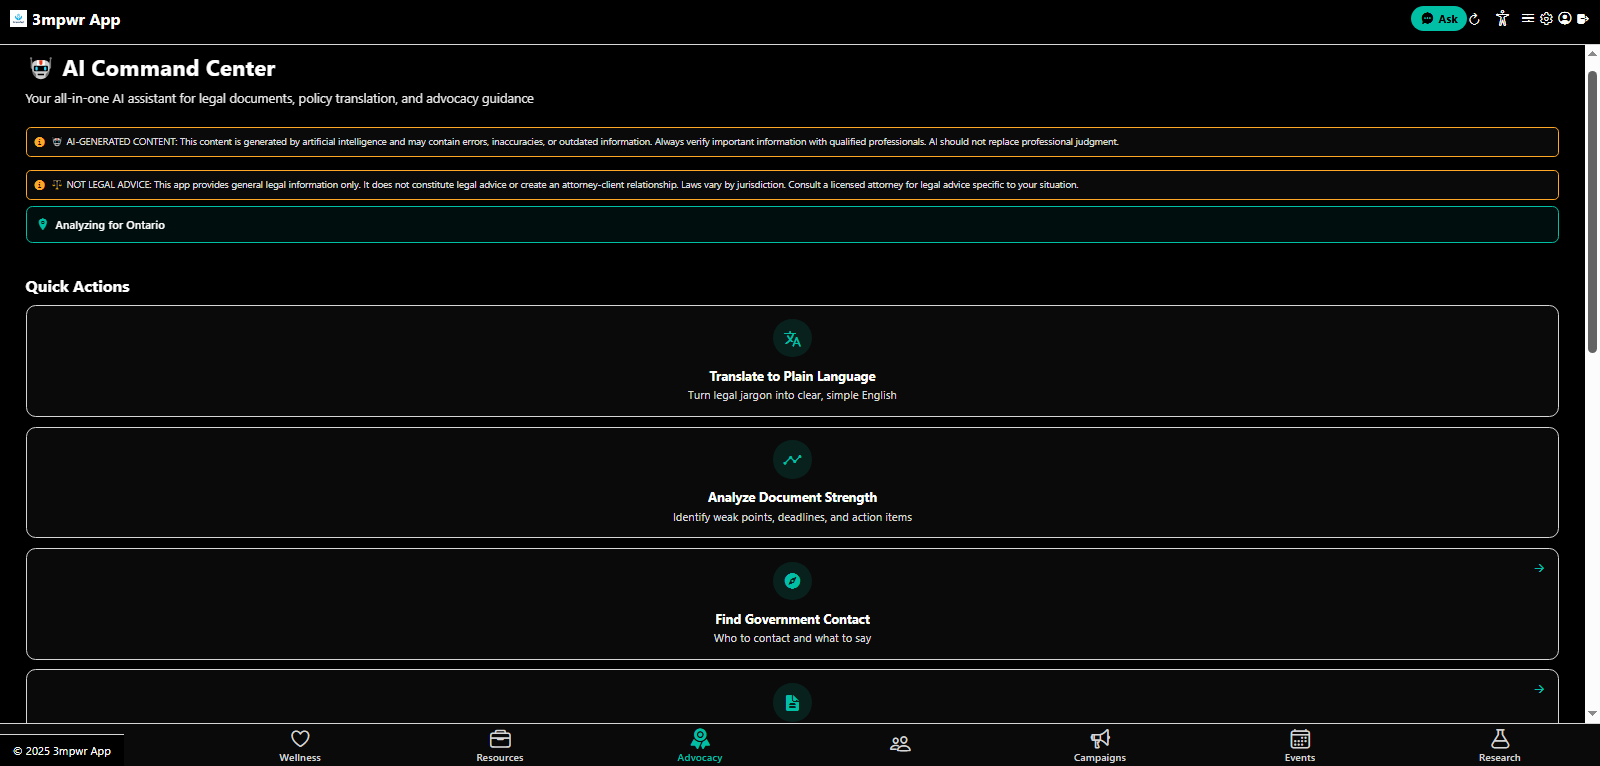Click the 3mpwr App title
The height and width of the screenshot is (766, 1600).
(76, 20)
